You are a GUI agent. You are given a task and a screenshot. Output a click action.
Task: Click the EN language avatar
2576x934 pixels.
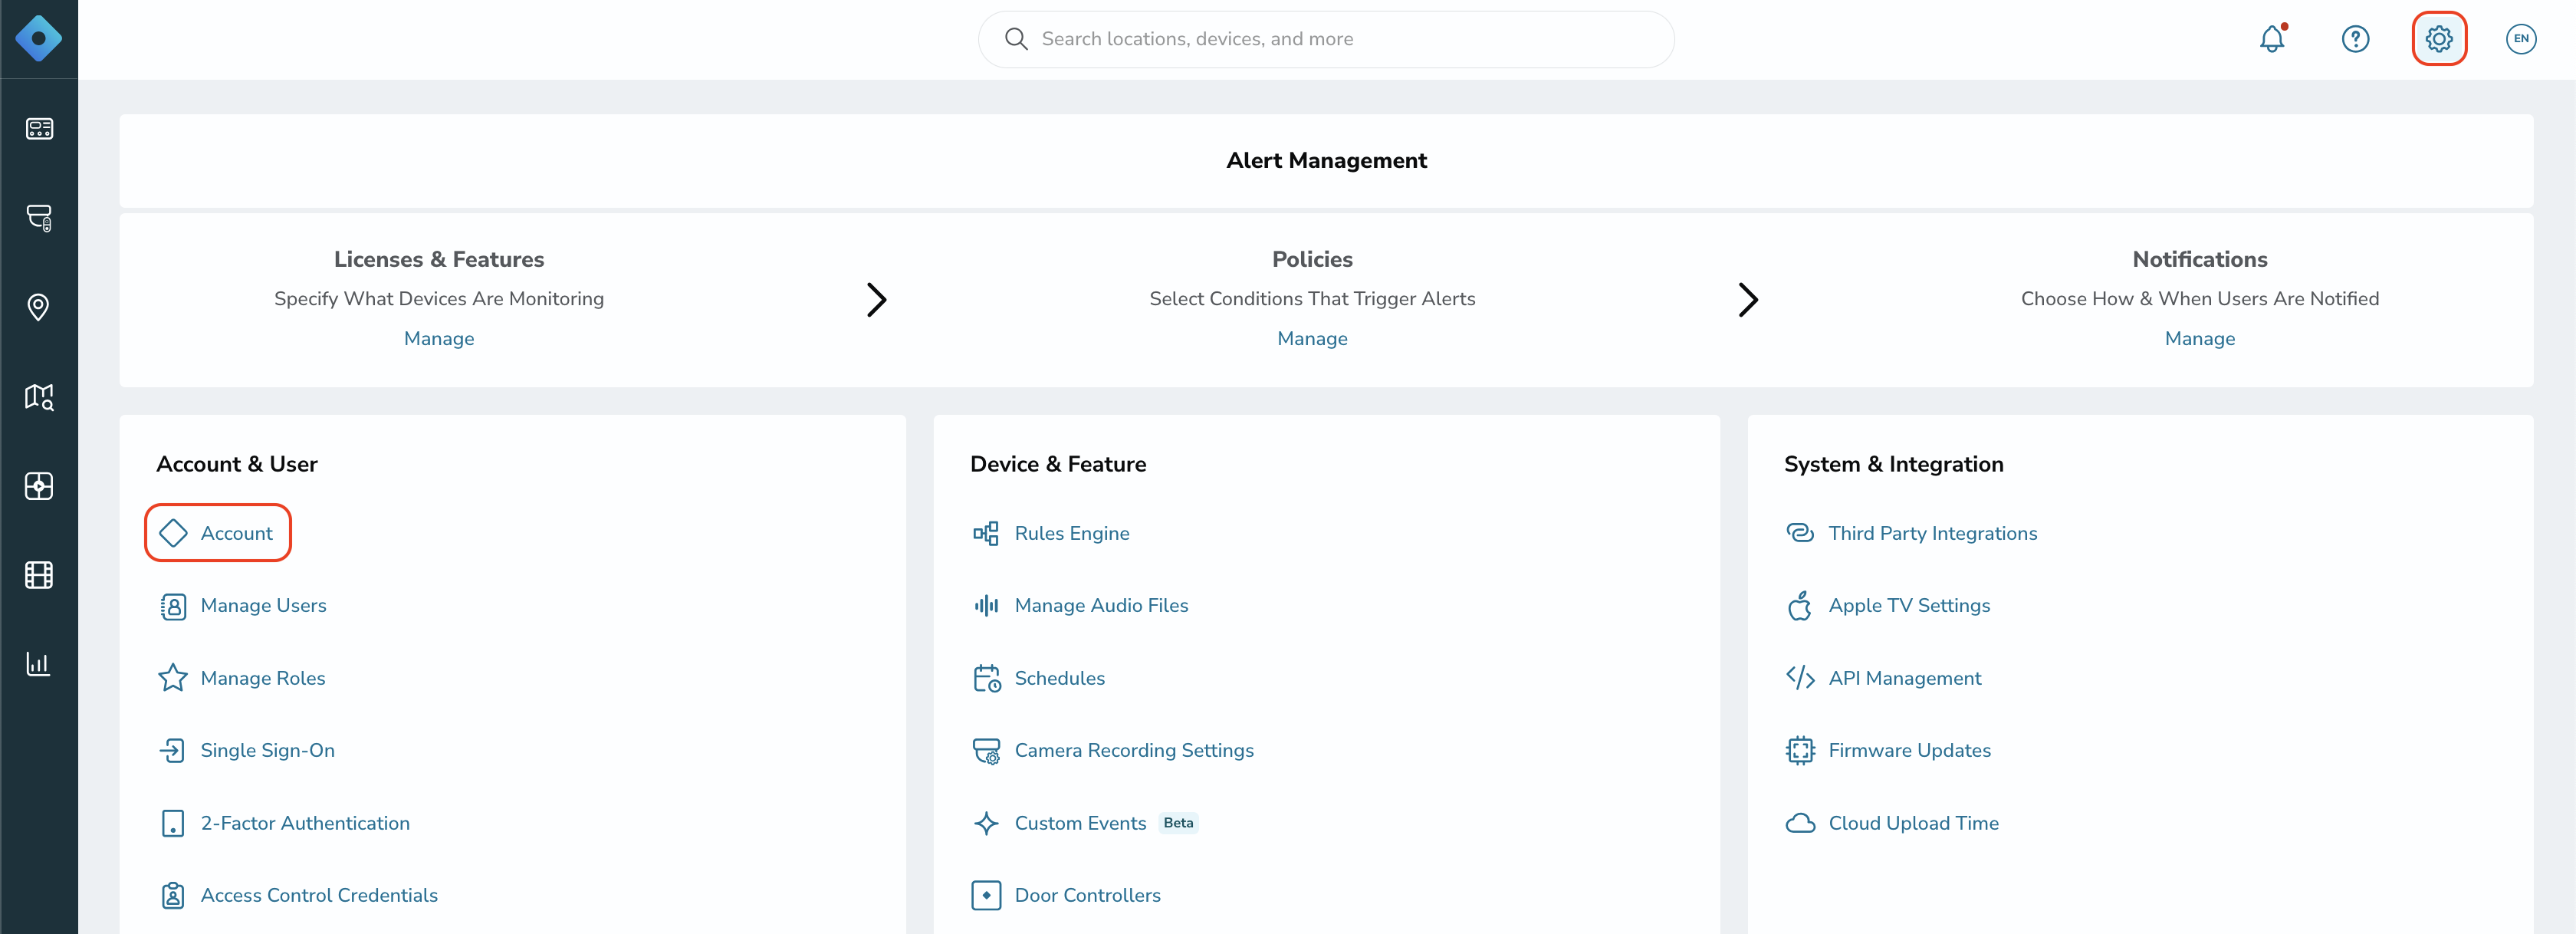pyautogui.click(x=2520, y=39)
